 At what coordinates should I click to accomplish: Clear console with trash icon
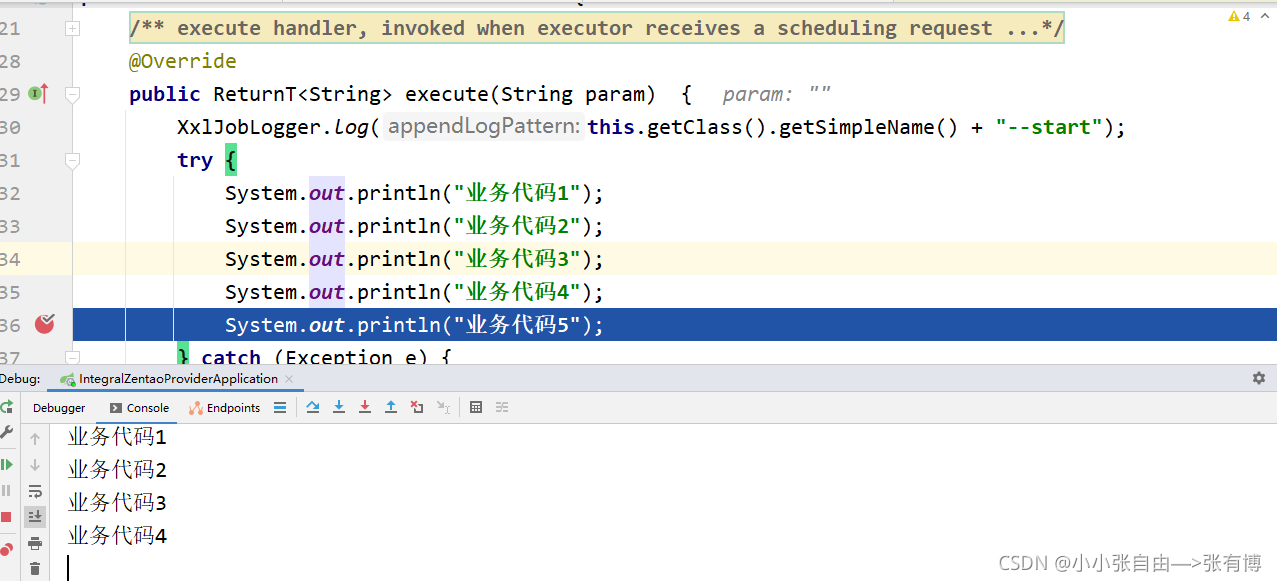tap(35, 569)
